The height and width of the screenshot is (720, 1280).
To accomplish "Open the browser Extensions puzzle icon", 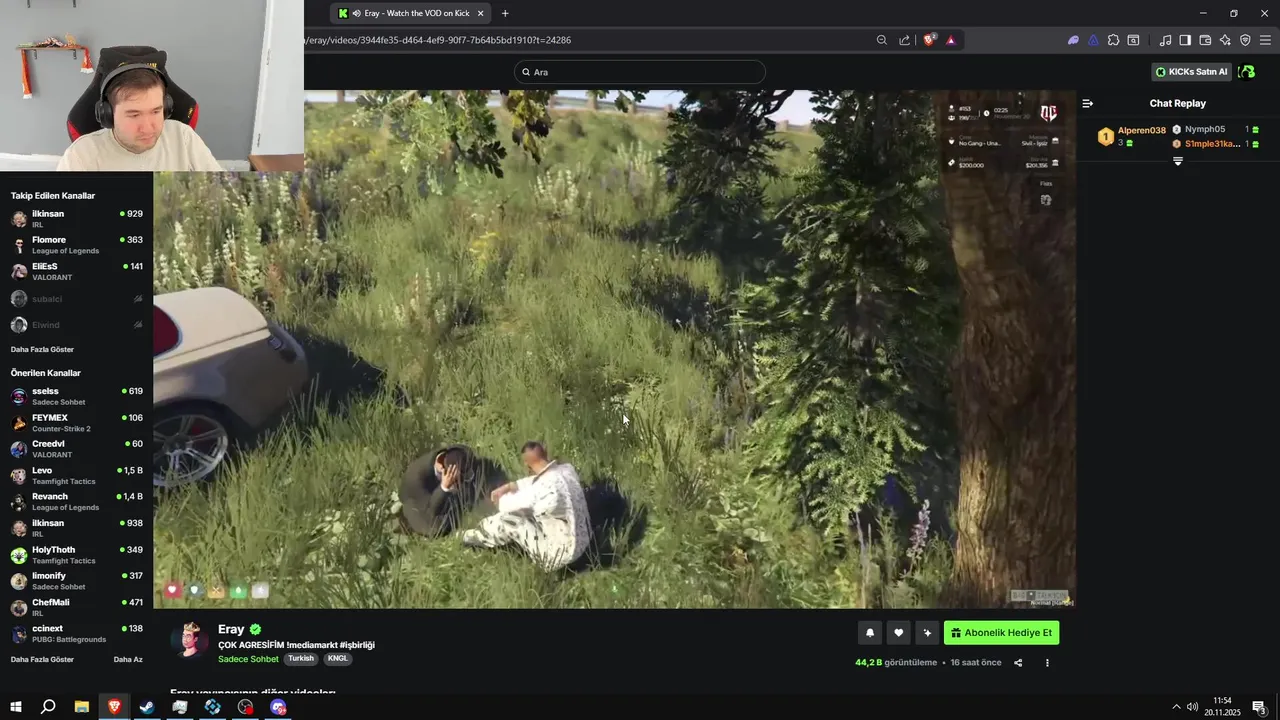I will click(x=1113, y=40).
